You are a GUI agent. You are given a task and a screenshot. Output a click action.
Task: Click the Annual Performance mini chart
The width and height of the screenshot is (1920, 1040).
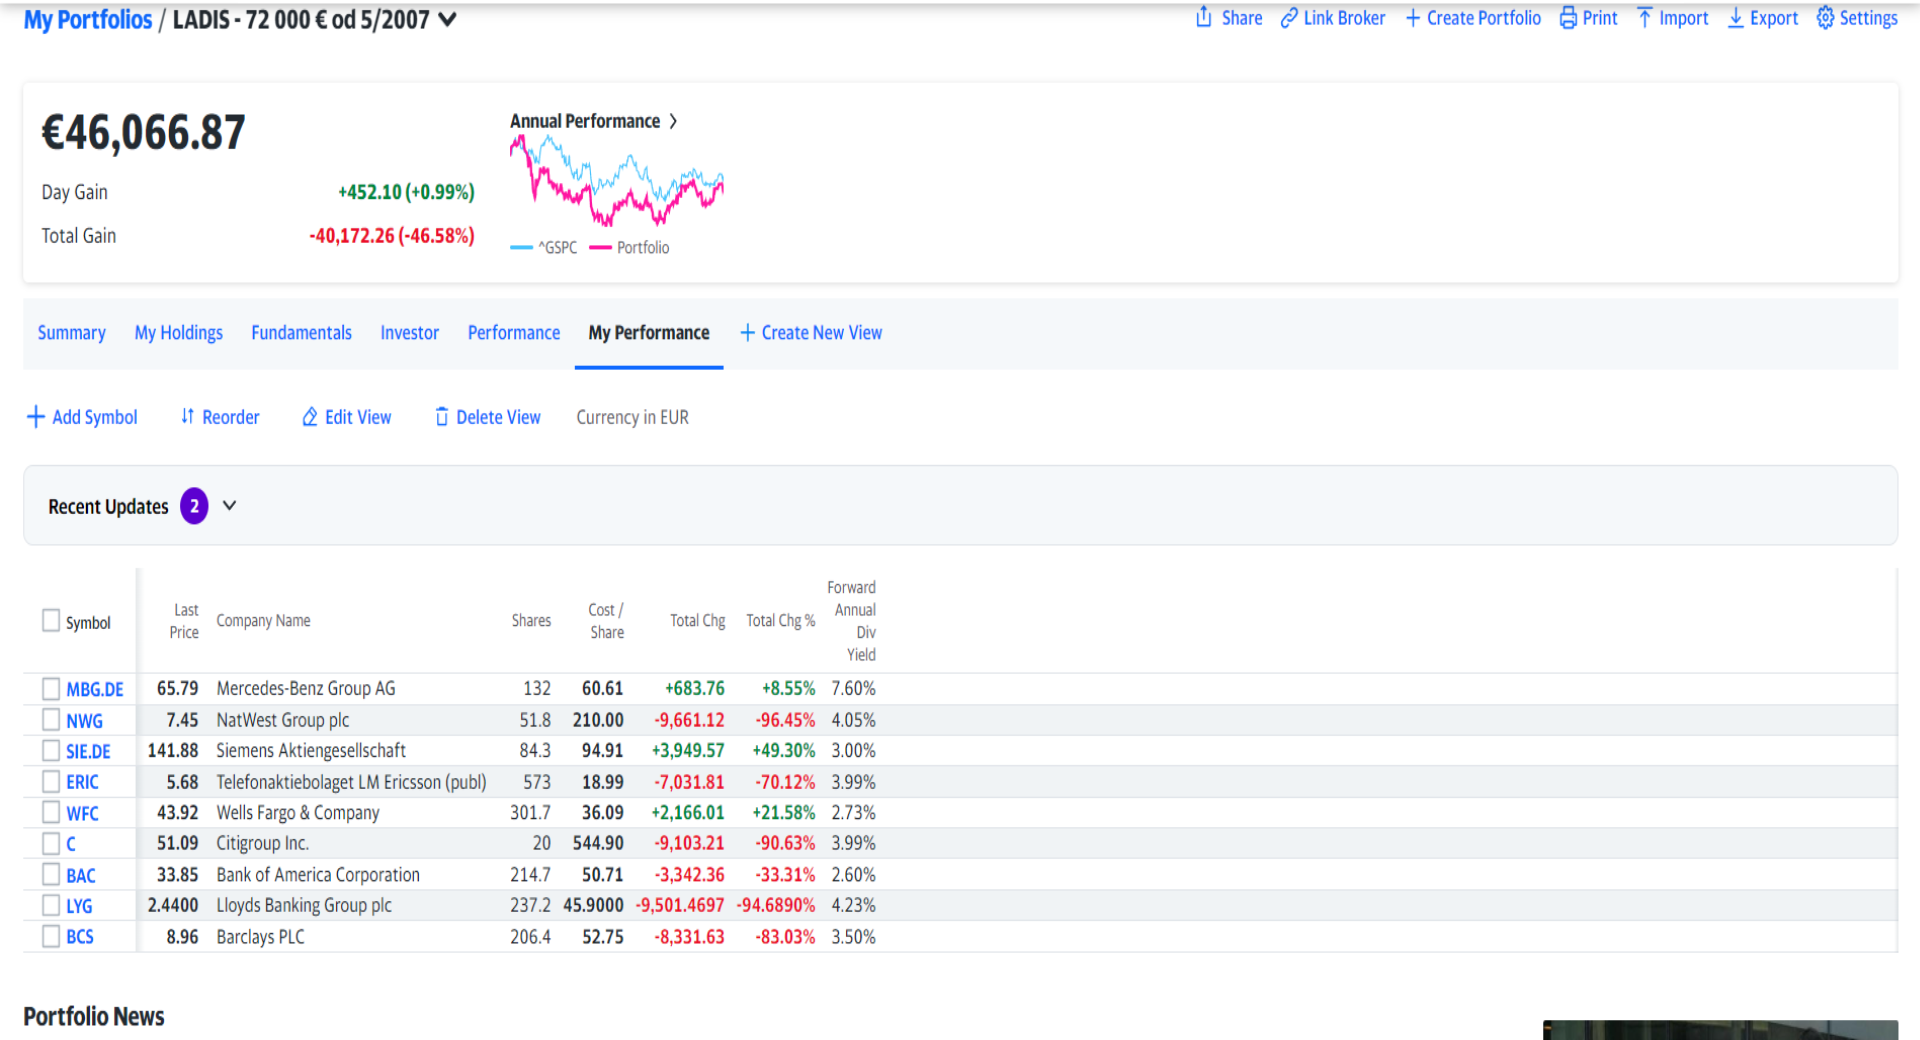tap(617, 181)
